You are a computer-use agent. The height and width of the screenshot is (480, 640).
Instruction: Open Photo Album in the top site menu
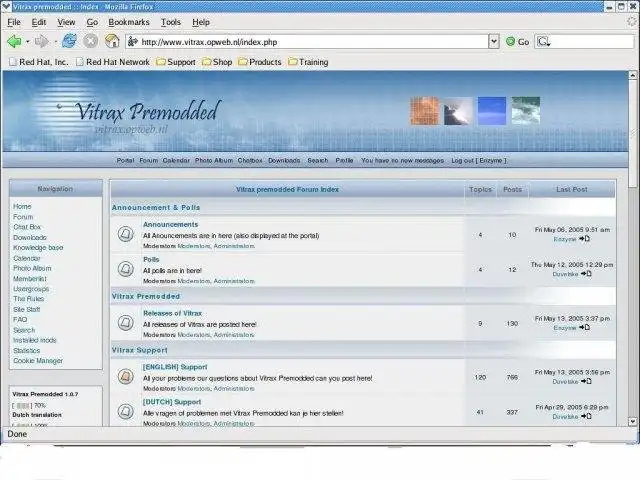[x=214, y=160]
